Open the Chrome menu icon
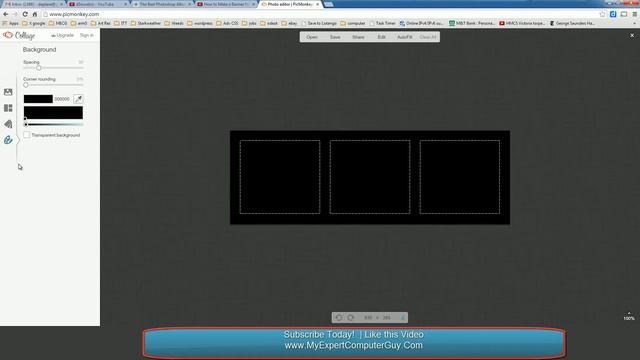This screenshot has height=360, width=640. [635, 14]
